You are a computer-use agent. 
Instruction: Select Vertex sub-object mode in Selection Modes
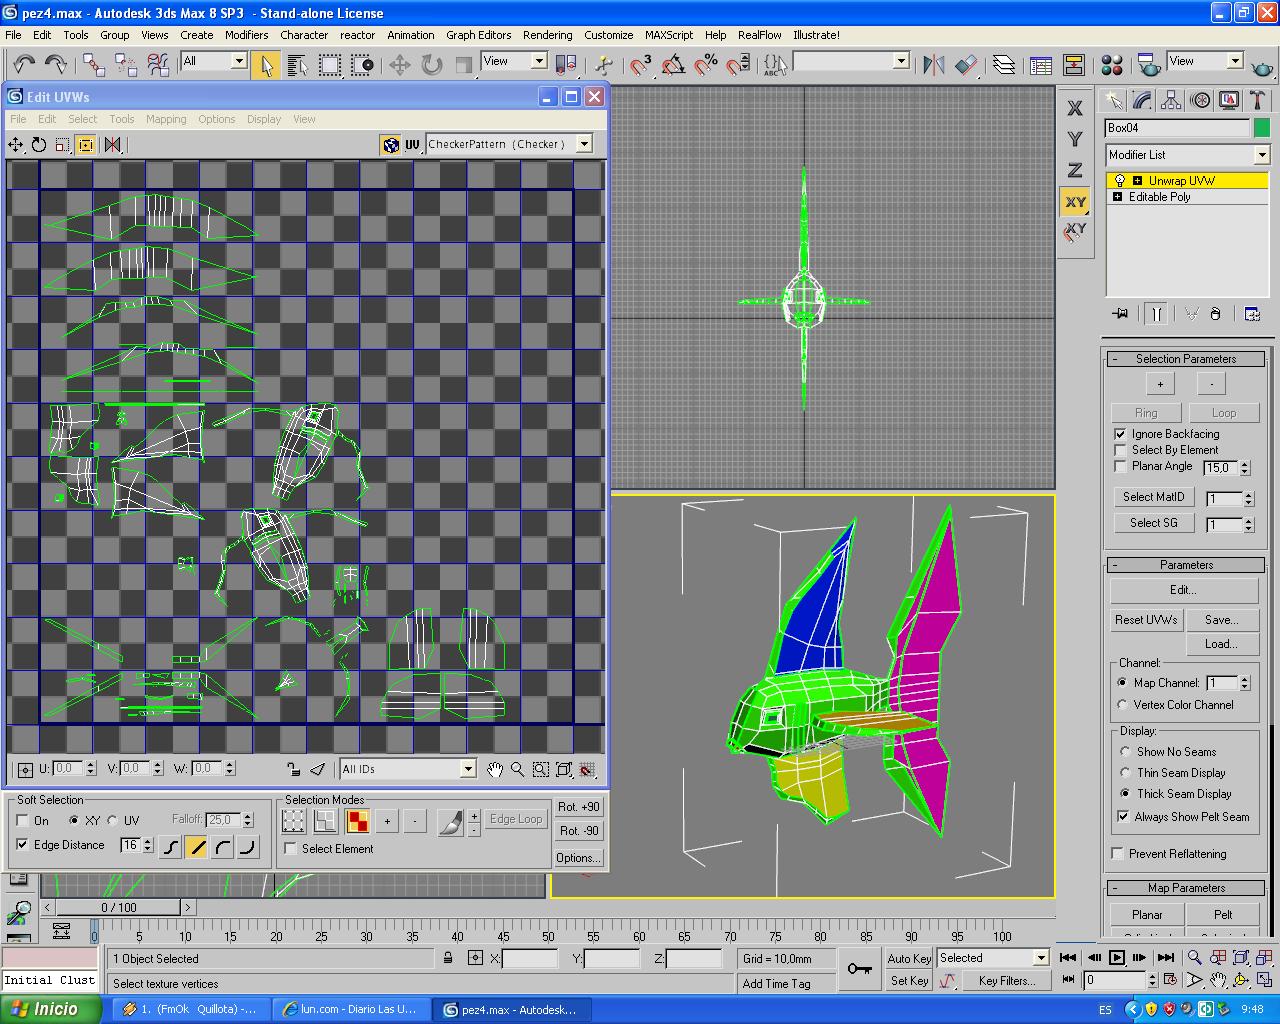(293, 821)
